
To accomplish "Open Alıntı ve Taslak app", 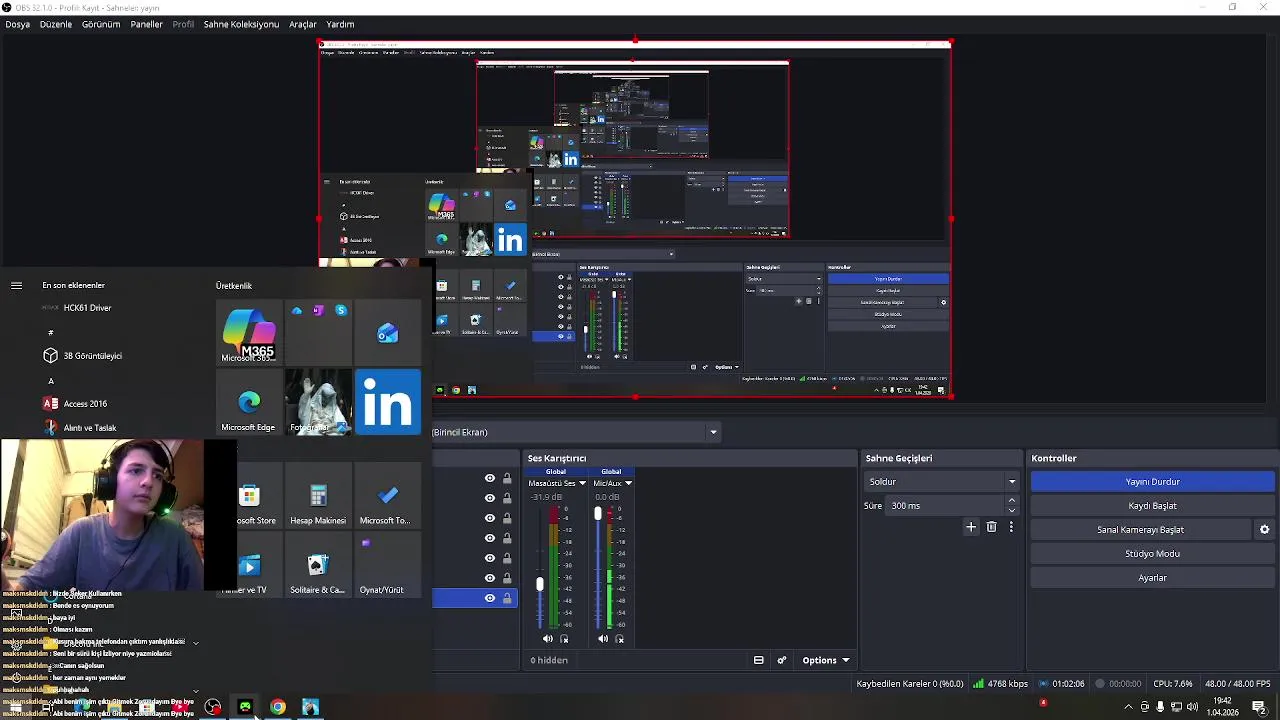I will (80, 428).
